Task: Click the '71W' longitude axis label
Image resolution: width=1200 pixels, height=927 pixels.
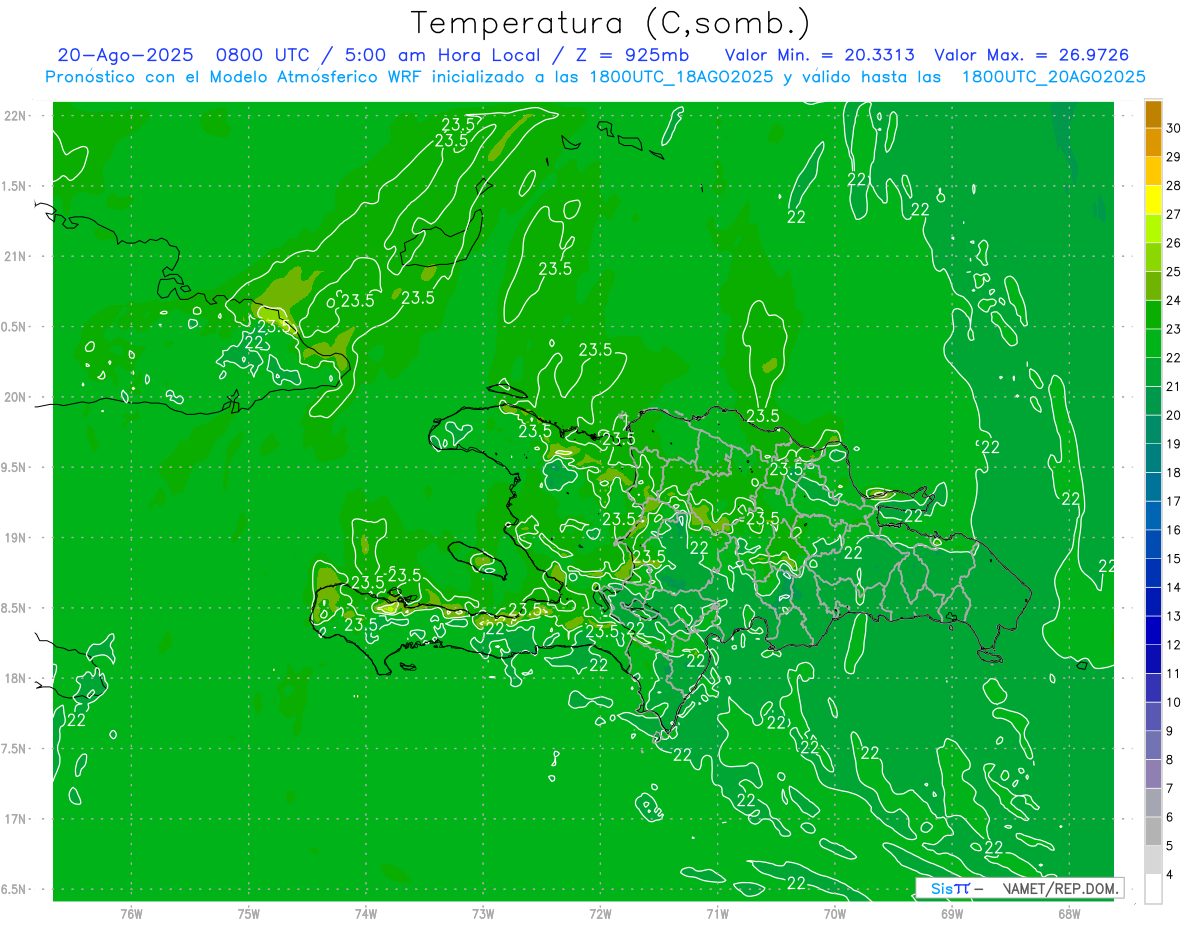Action: point(717,914)
